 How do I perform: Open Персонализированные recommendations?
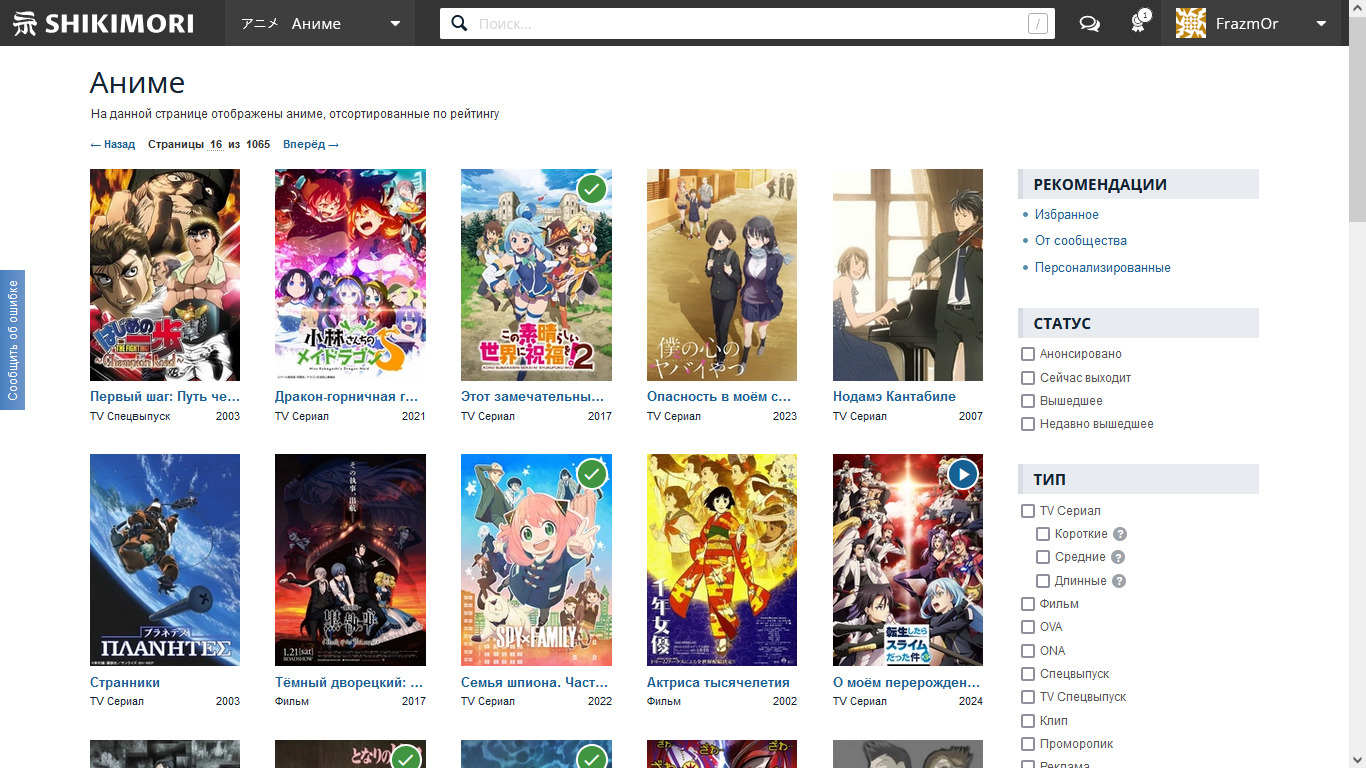coord(1102,268)
